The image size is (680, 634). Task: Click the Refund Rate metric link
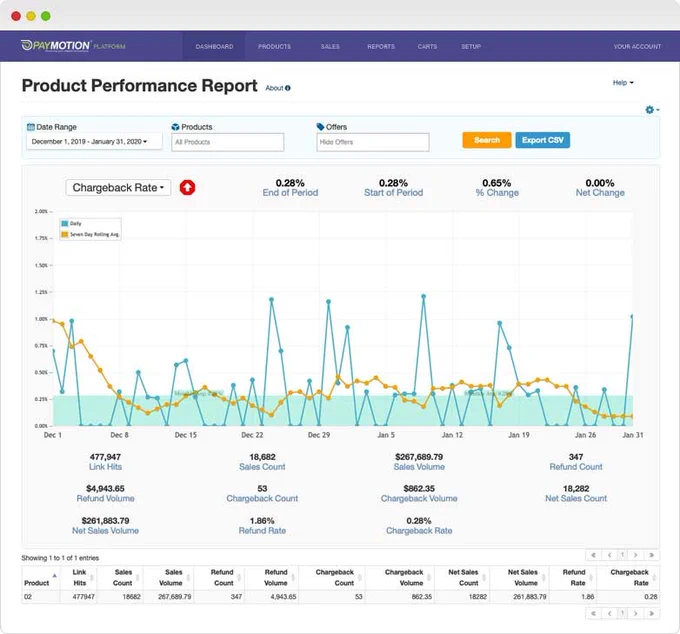point(262,530)
